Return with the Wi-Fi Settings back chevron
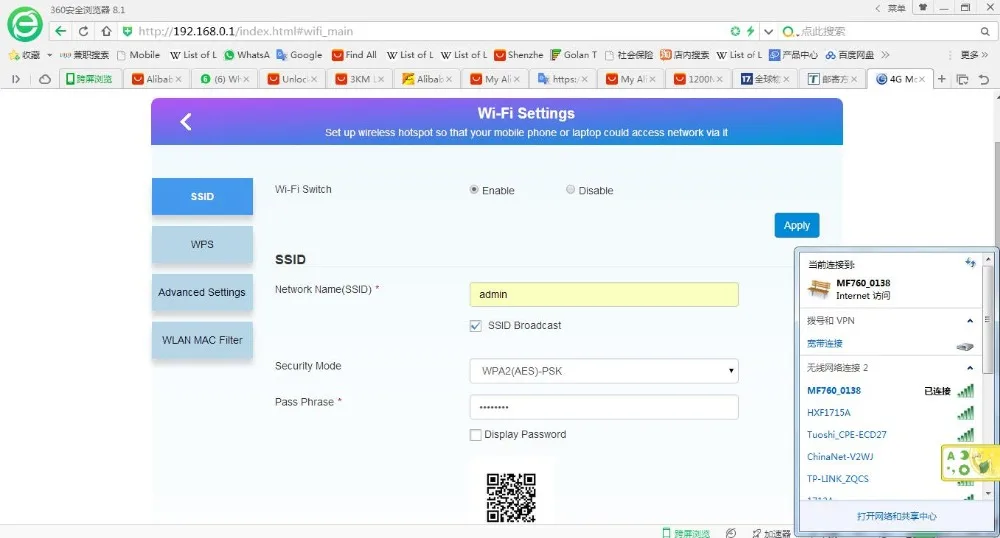This screenshot has height=538, width=1000. coord(186,122)
